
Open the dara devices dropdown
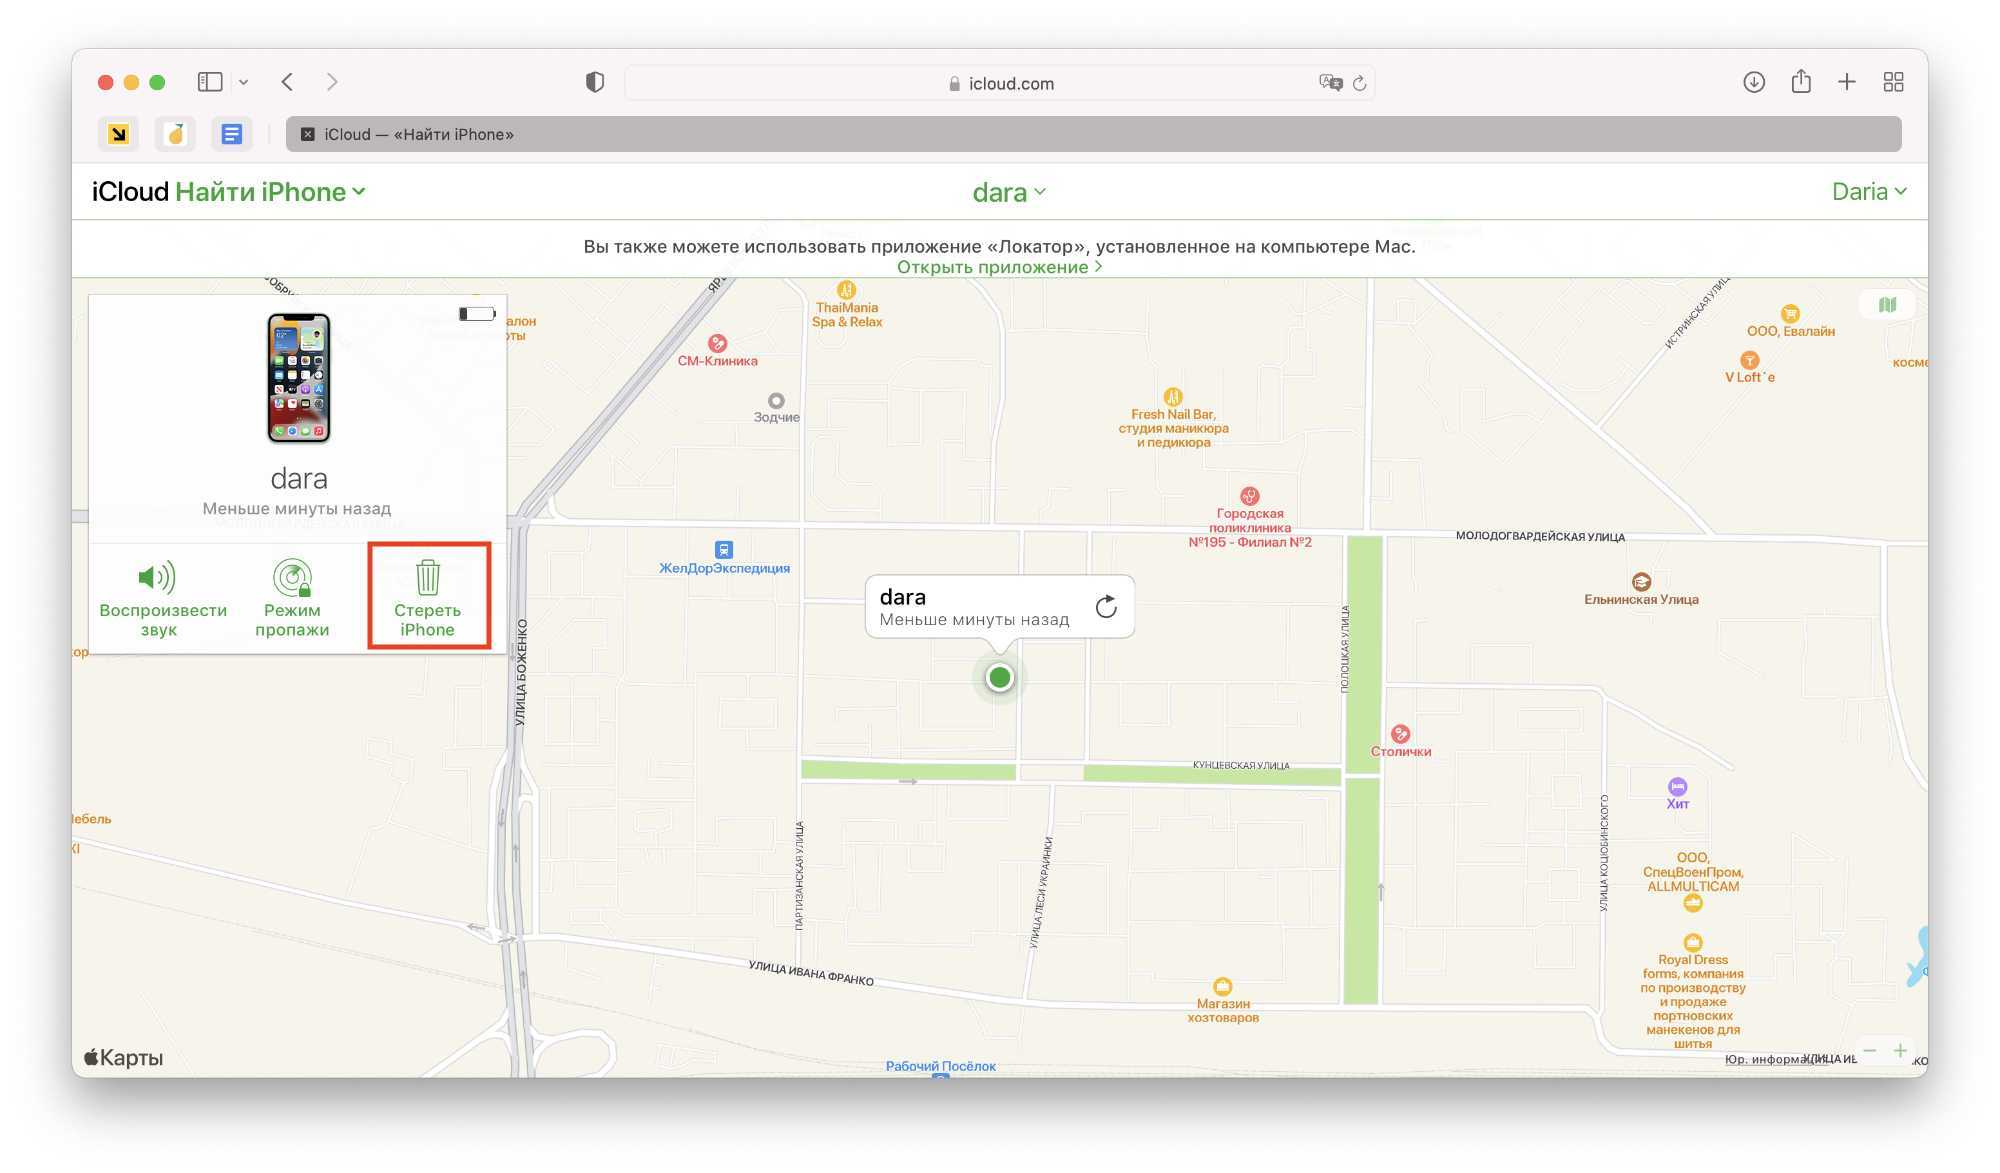click(x=1008, y=192)
